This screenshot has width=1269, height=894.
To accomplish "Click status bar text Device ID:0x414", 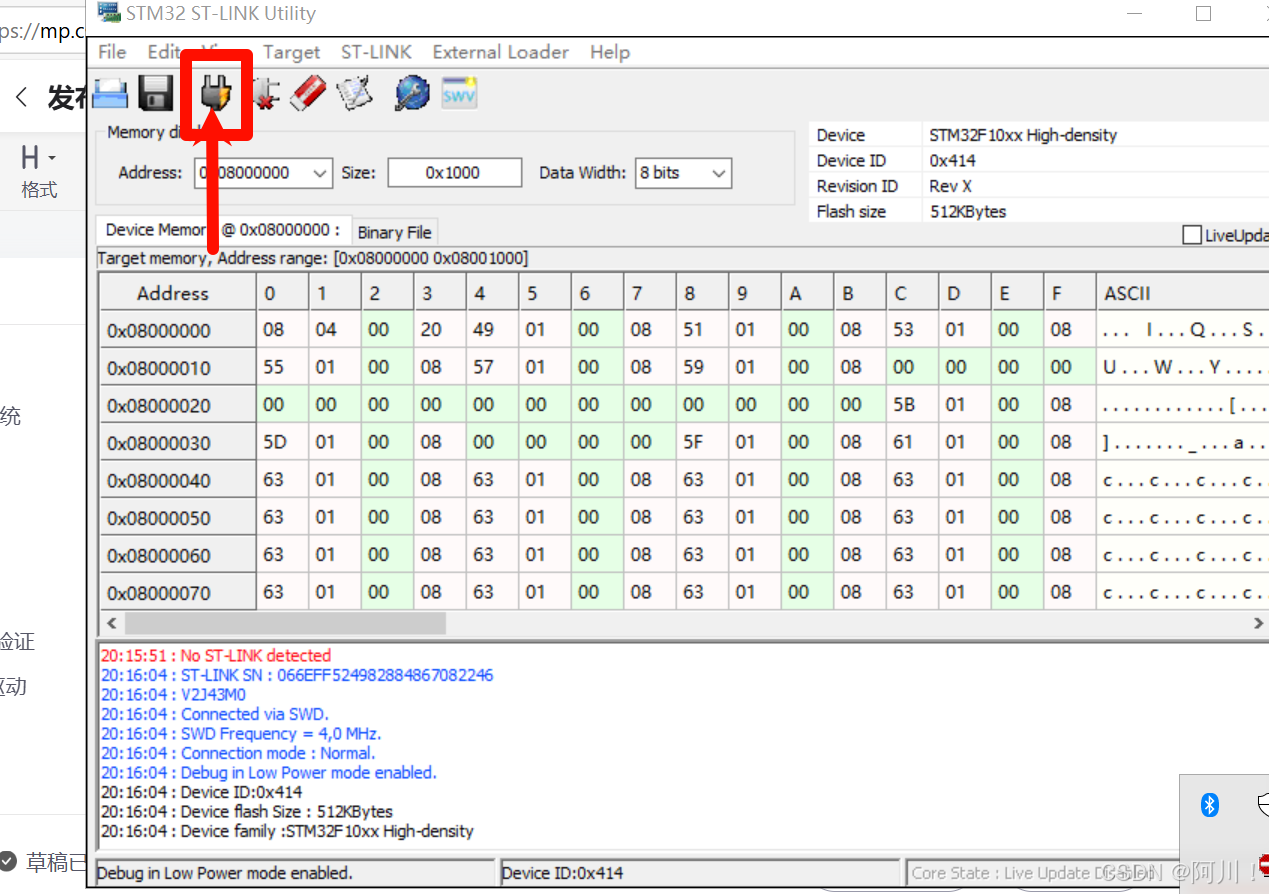I will [x=563, y=873].
